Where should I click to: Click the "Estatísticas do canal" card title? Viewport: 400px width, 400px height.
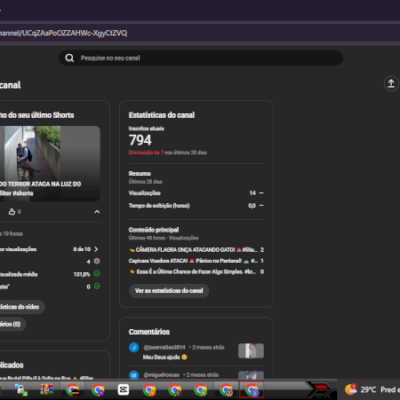click(x=162, y=115)
